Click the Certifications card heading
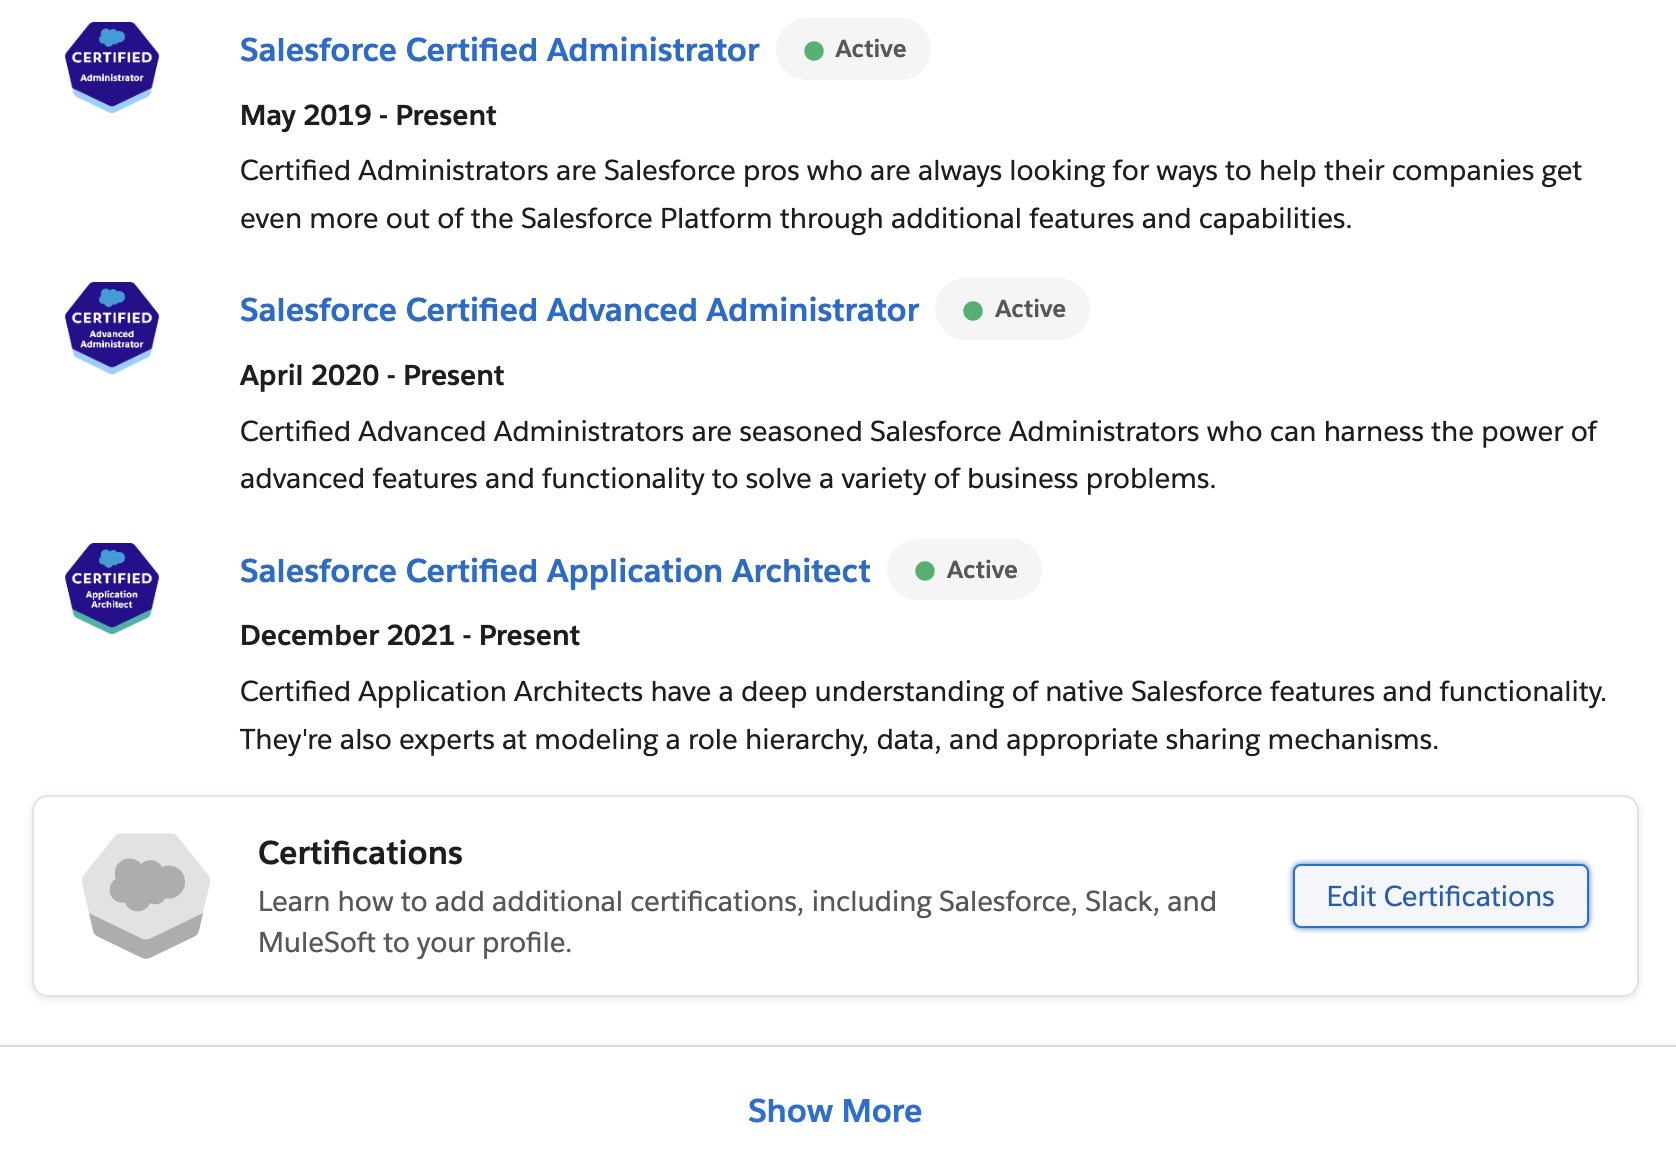This screenshot has height=1166, width=1676. 360,853
